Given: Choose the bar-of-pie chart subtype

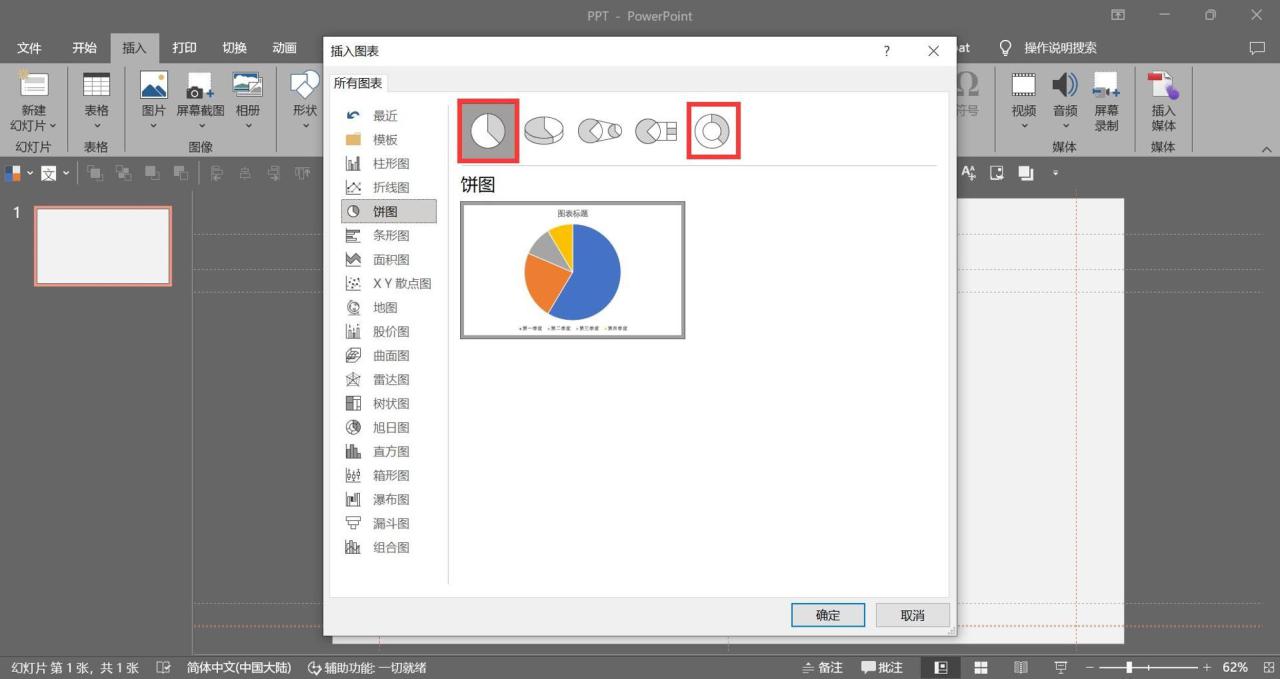Looking at the screenshot, I should 657,131.
